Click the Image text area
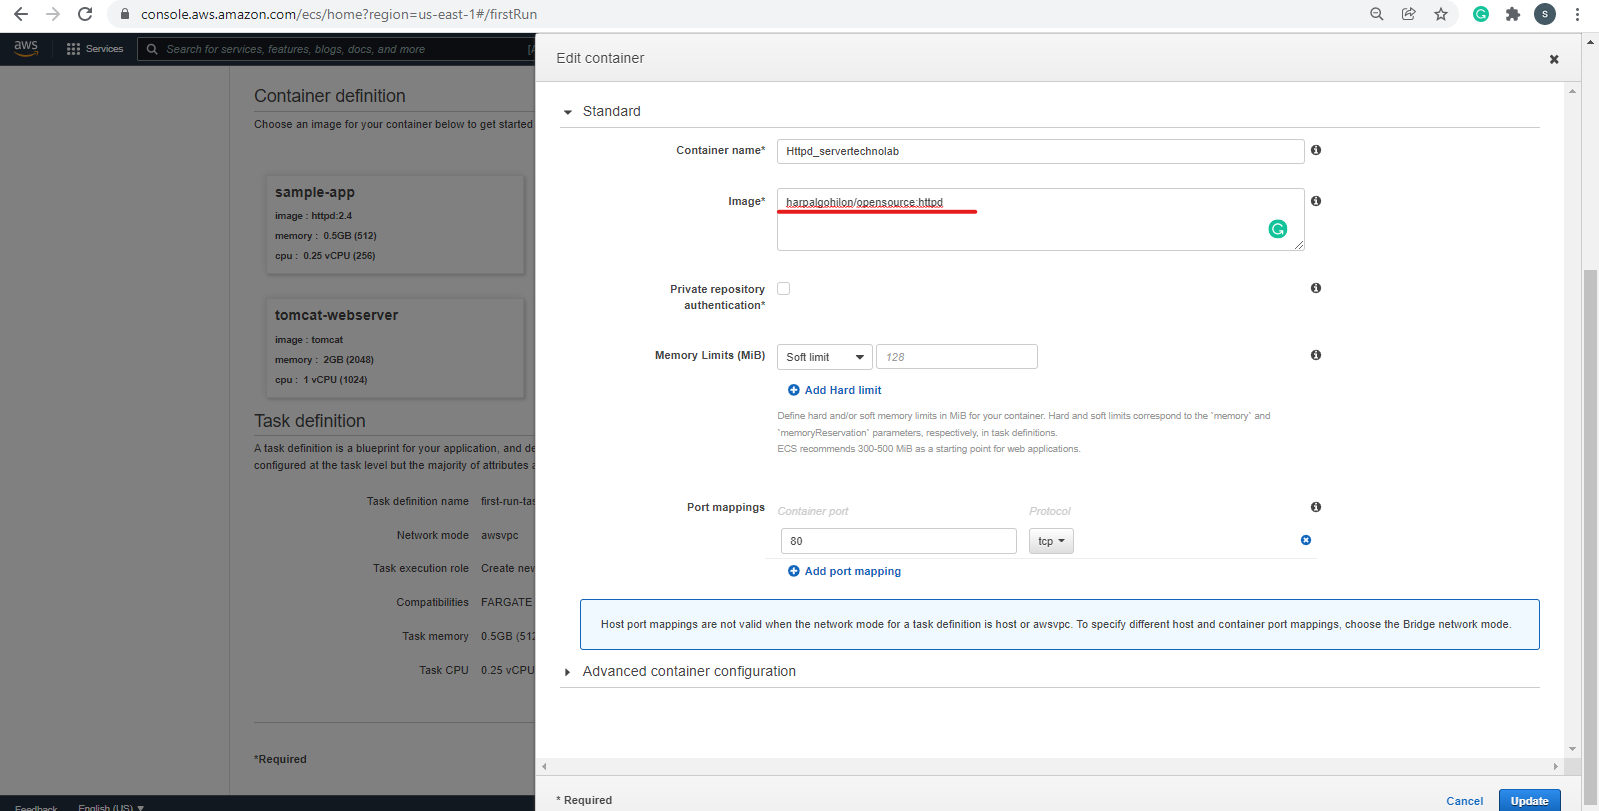Screen dimensions: 1599x811 coord(1041,219)
